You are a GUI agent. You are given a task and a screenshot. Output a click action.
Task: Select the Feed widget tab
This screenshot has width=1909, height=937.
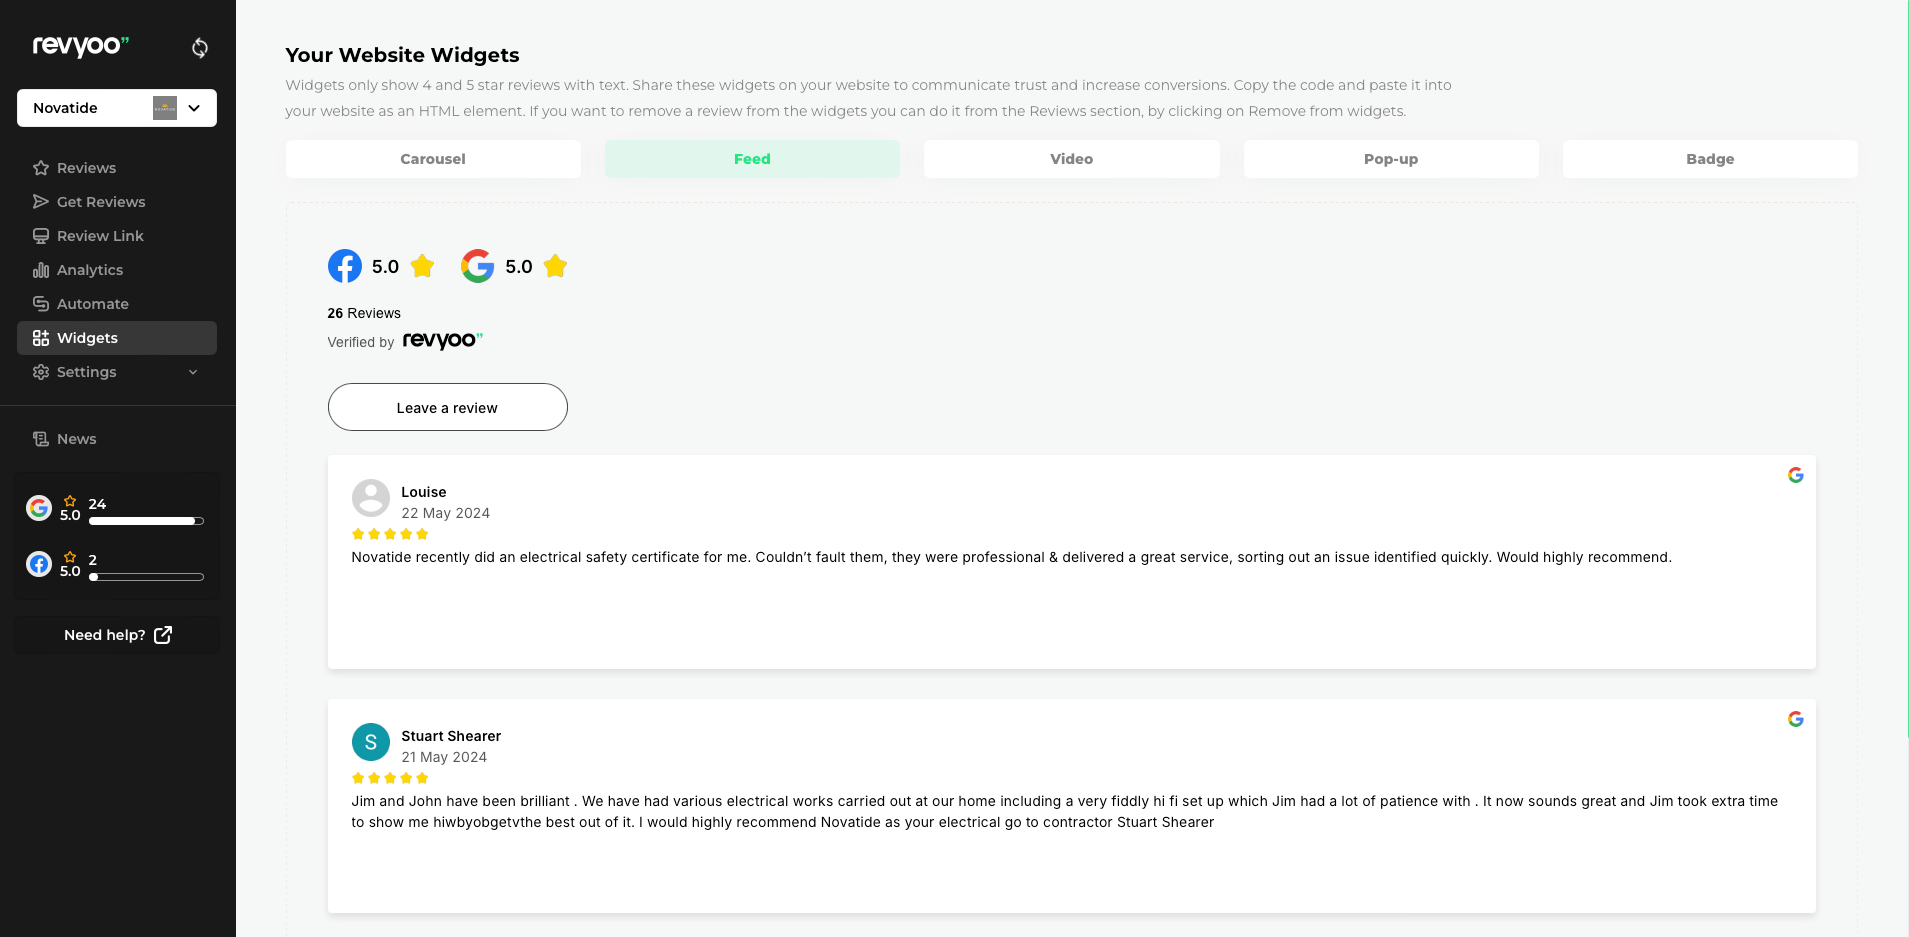click(x=752, y=159)
